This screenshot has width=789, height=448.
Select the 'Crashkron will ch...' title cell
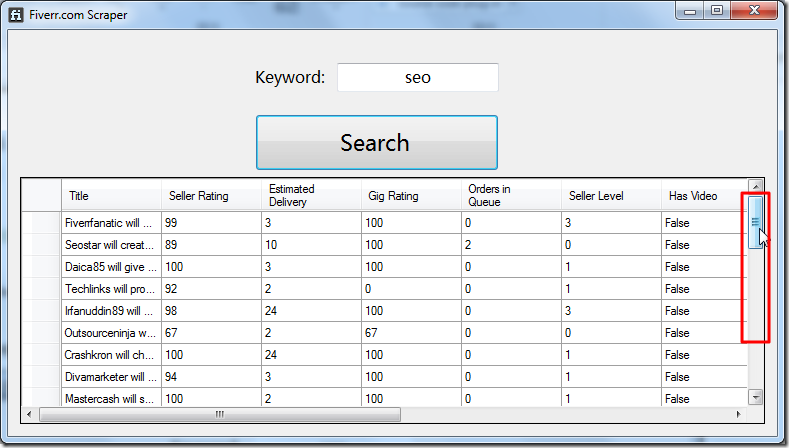pyautogui.click(x=111, y=355)
